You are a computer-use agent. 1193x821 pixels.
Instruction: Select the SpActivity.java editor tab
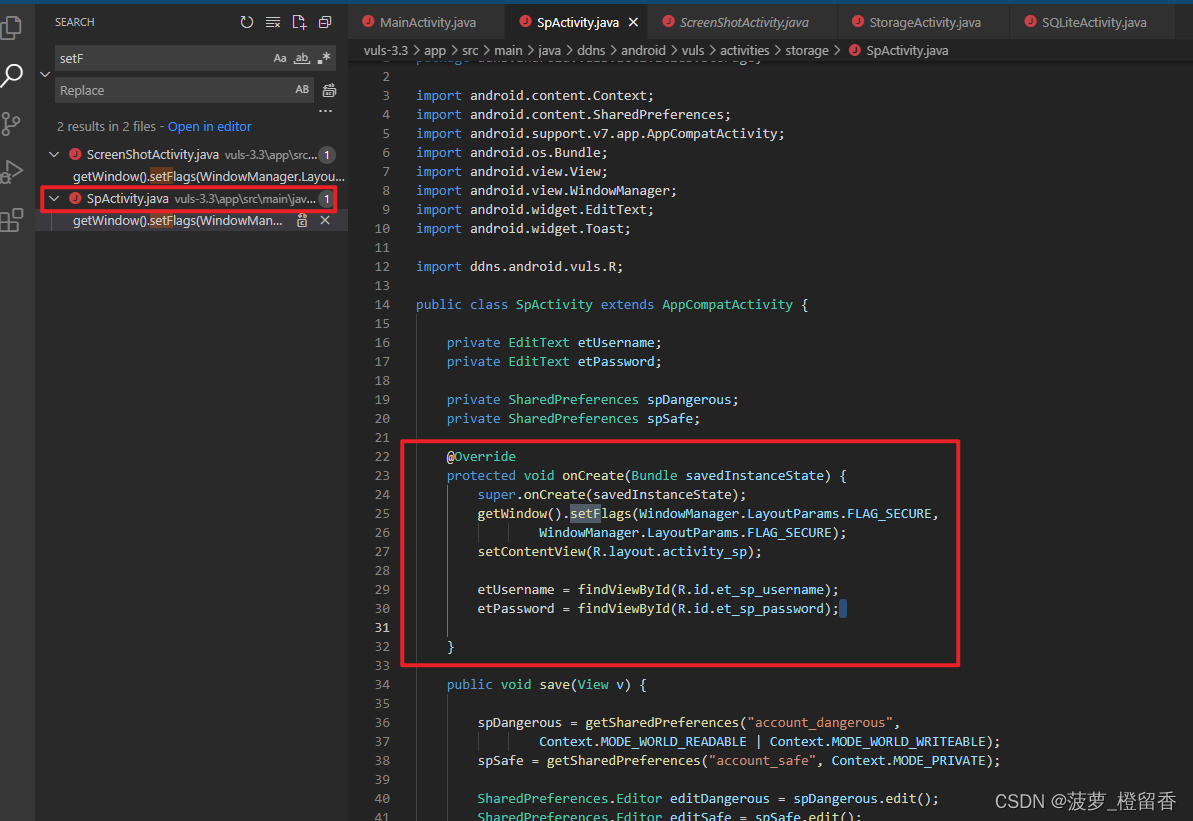pyautogui.click(x=577, y=23)
